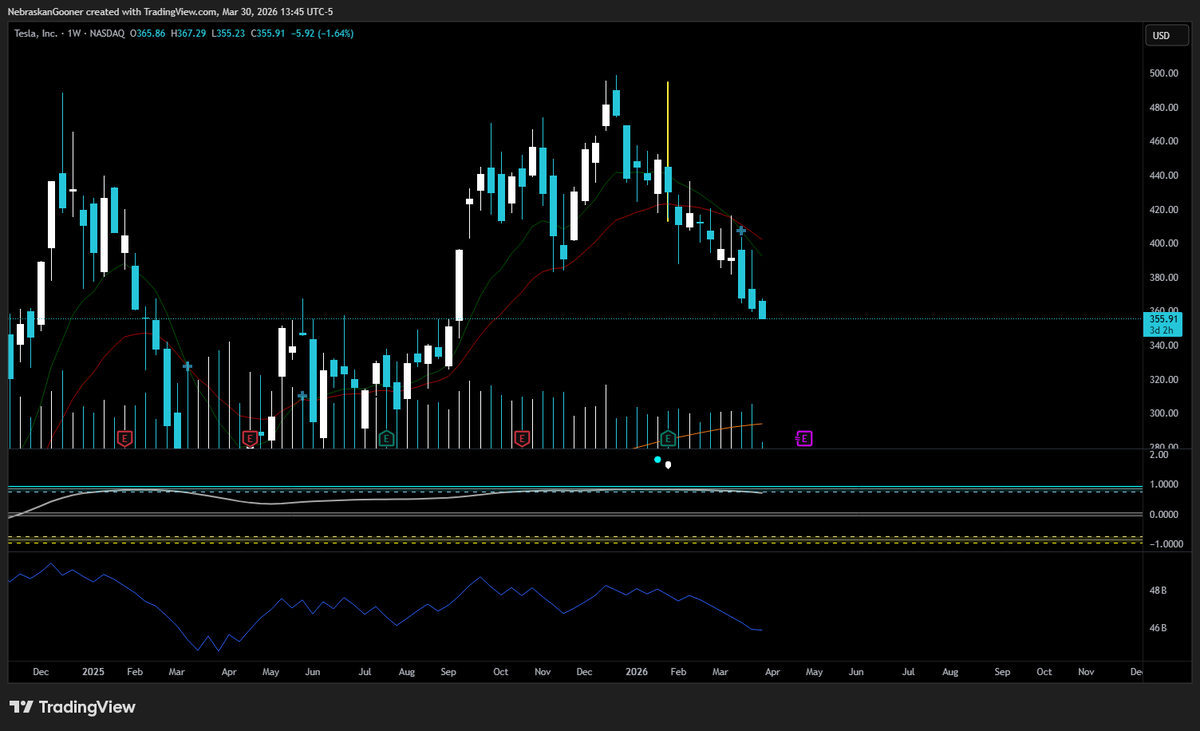Viewport: 1200px width, 731px height.
Task: Click the purple upcoming earnings marker
Action: click(804, 438)
